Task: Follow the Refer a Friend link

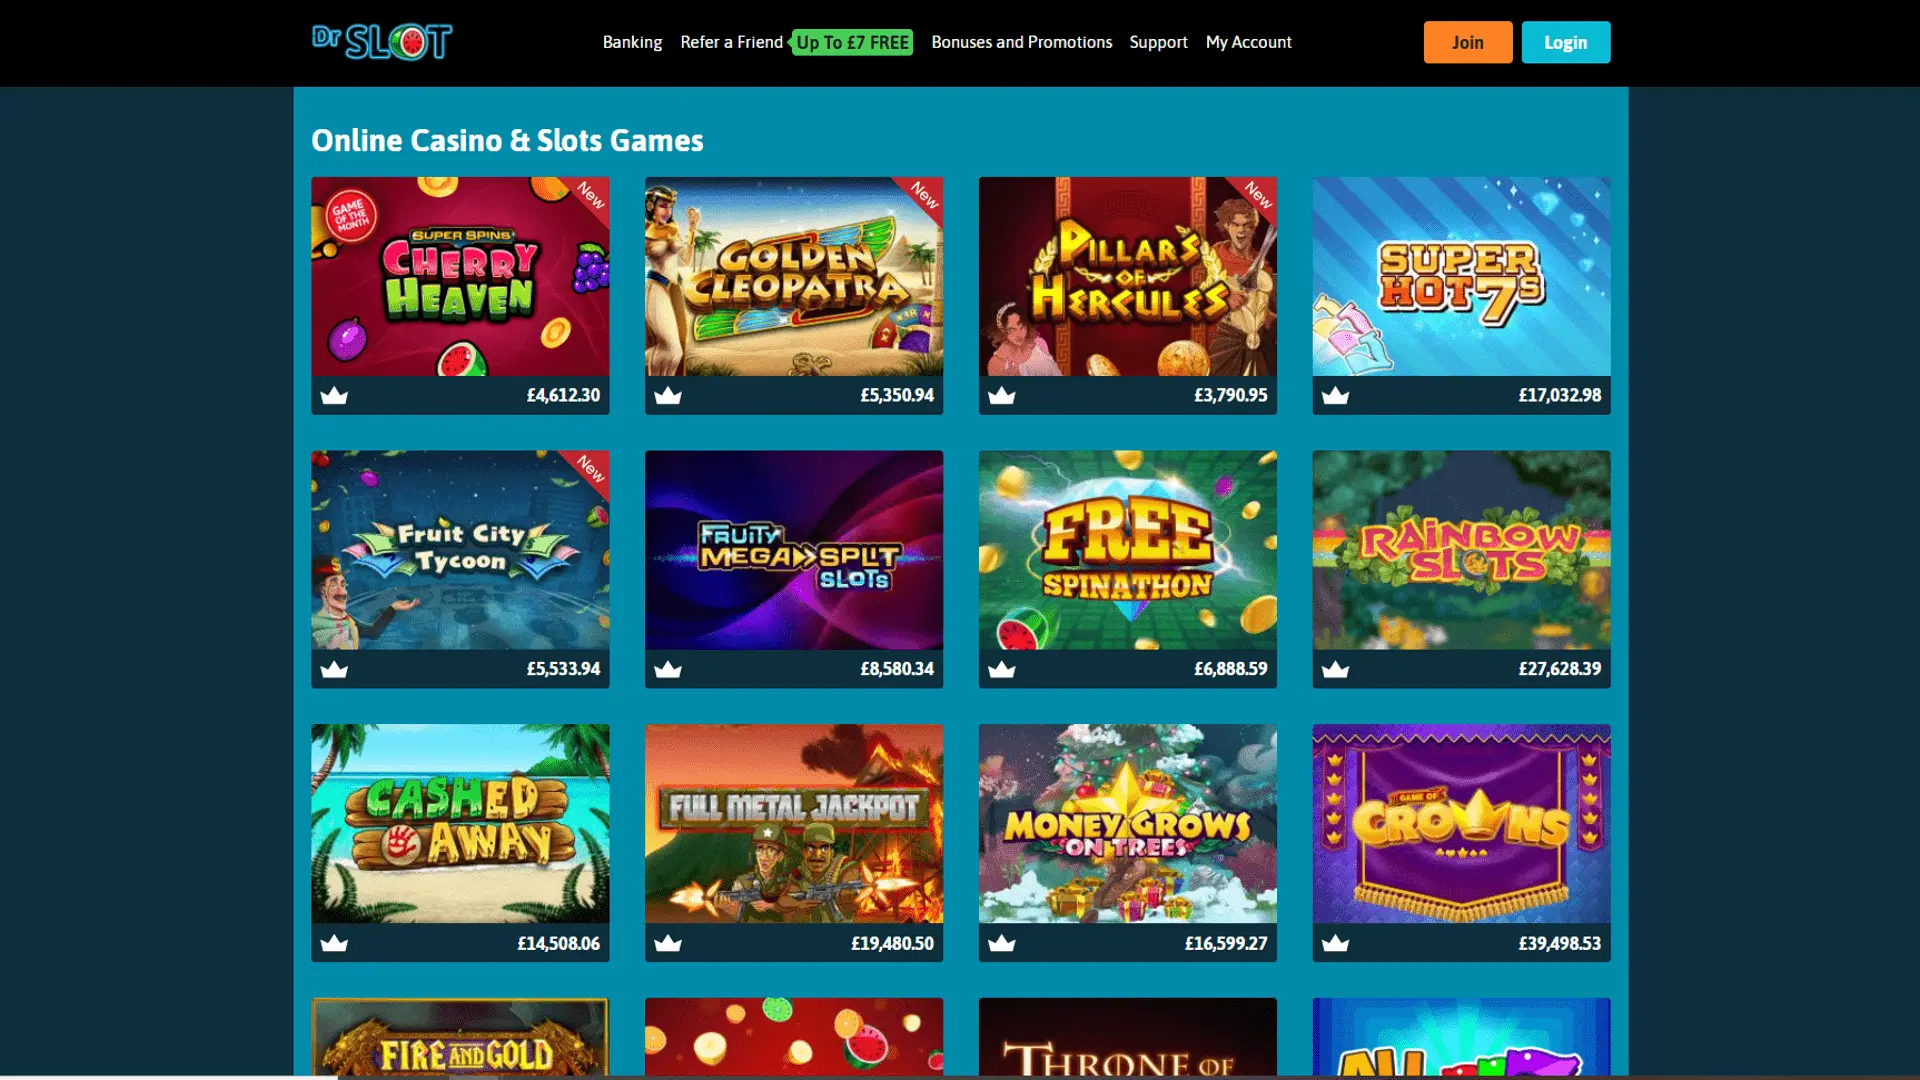Action: coord(731,42)
